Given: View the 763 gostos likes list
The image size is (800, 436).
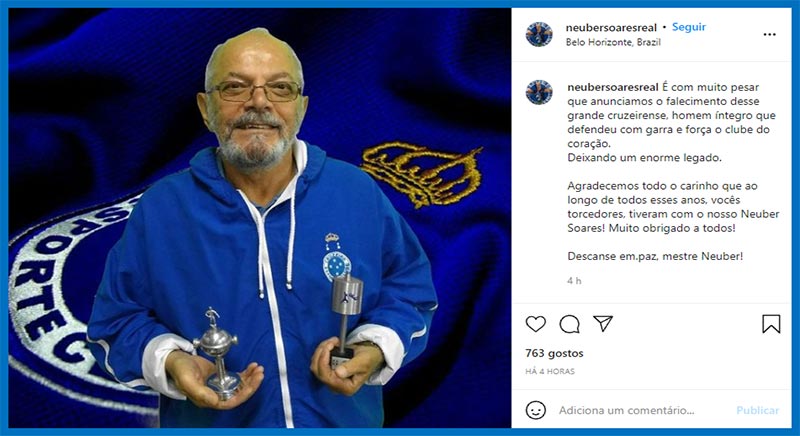Looking at the screenshot, I should (x=554, y=353).
